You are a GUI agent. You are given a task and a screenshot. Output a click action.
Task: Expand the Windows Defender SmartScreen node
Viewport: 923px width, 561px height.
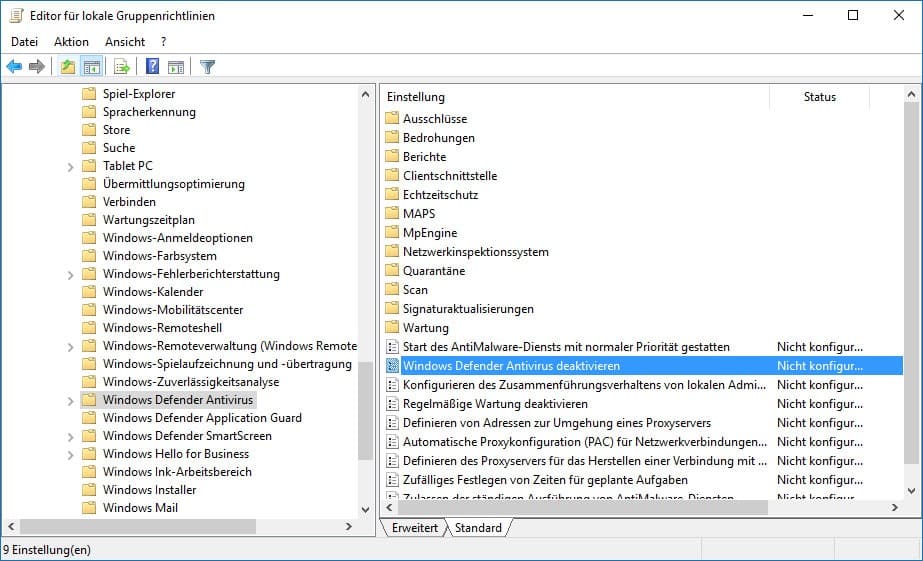point(71,437)
